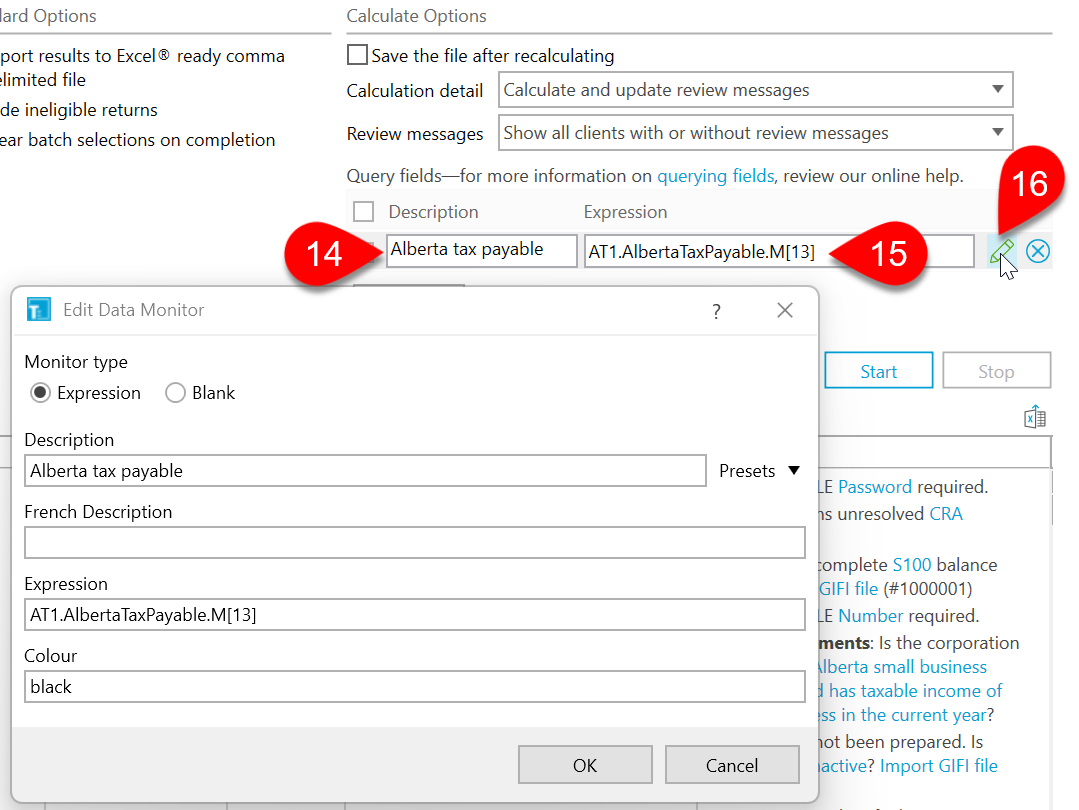1079x810 pixels.
Task: Click the dialog Expression input field
Action: pos(415,614)
